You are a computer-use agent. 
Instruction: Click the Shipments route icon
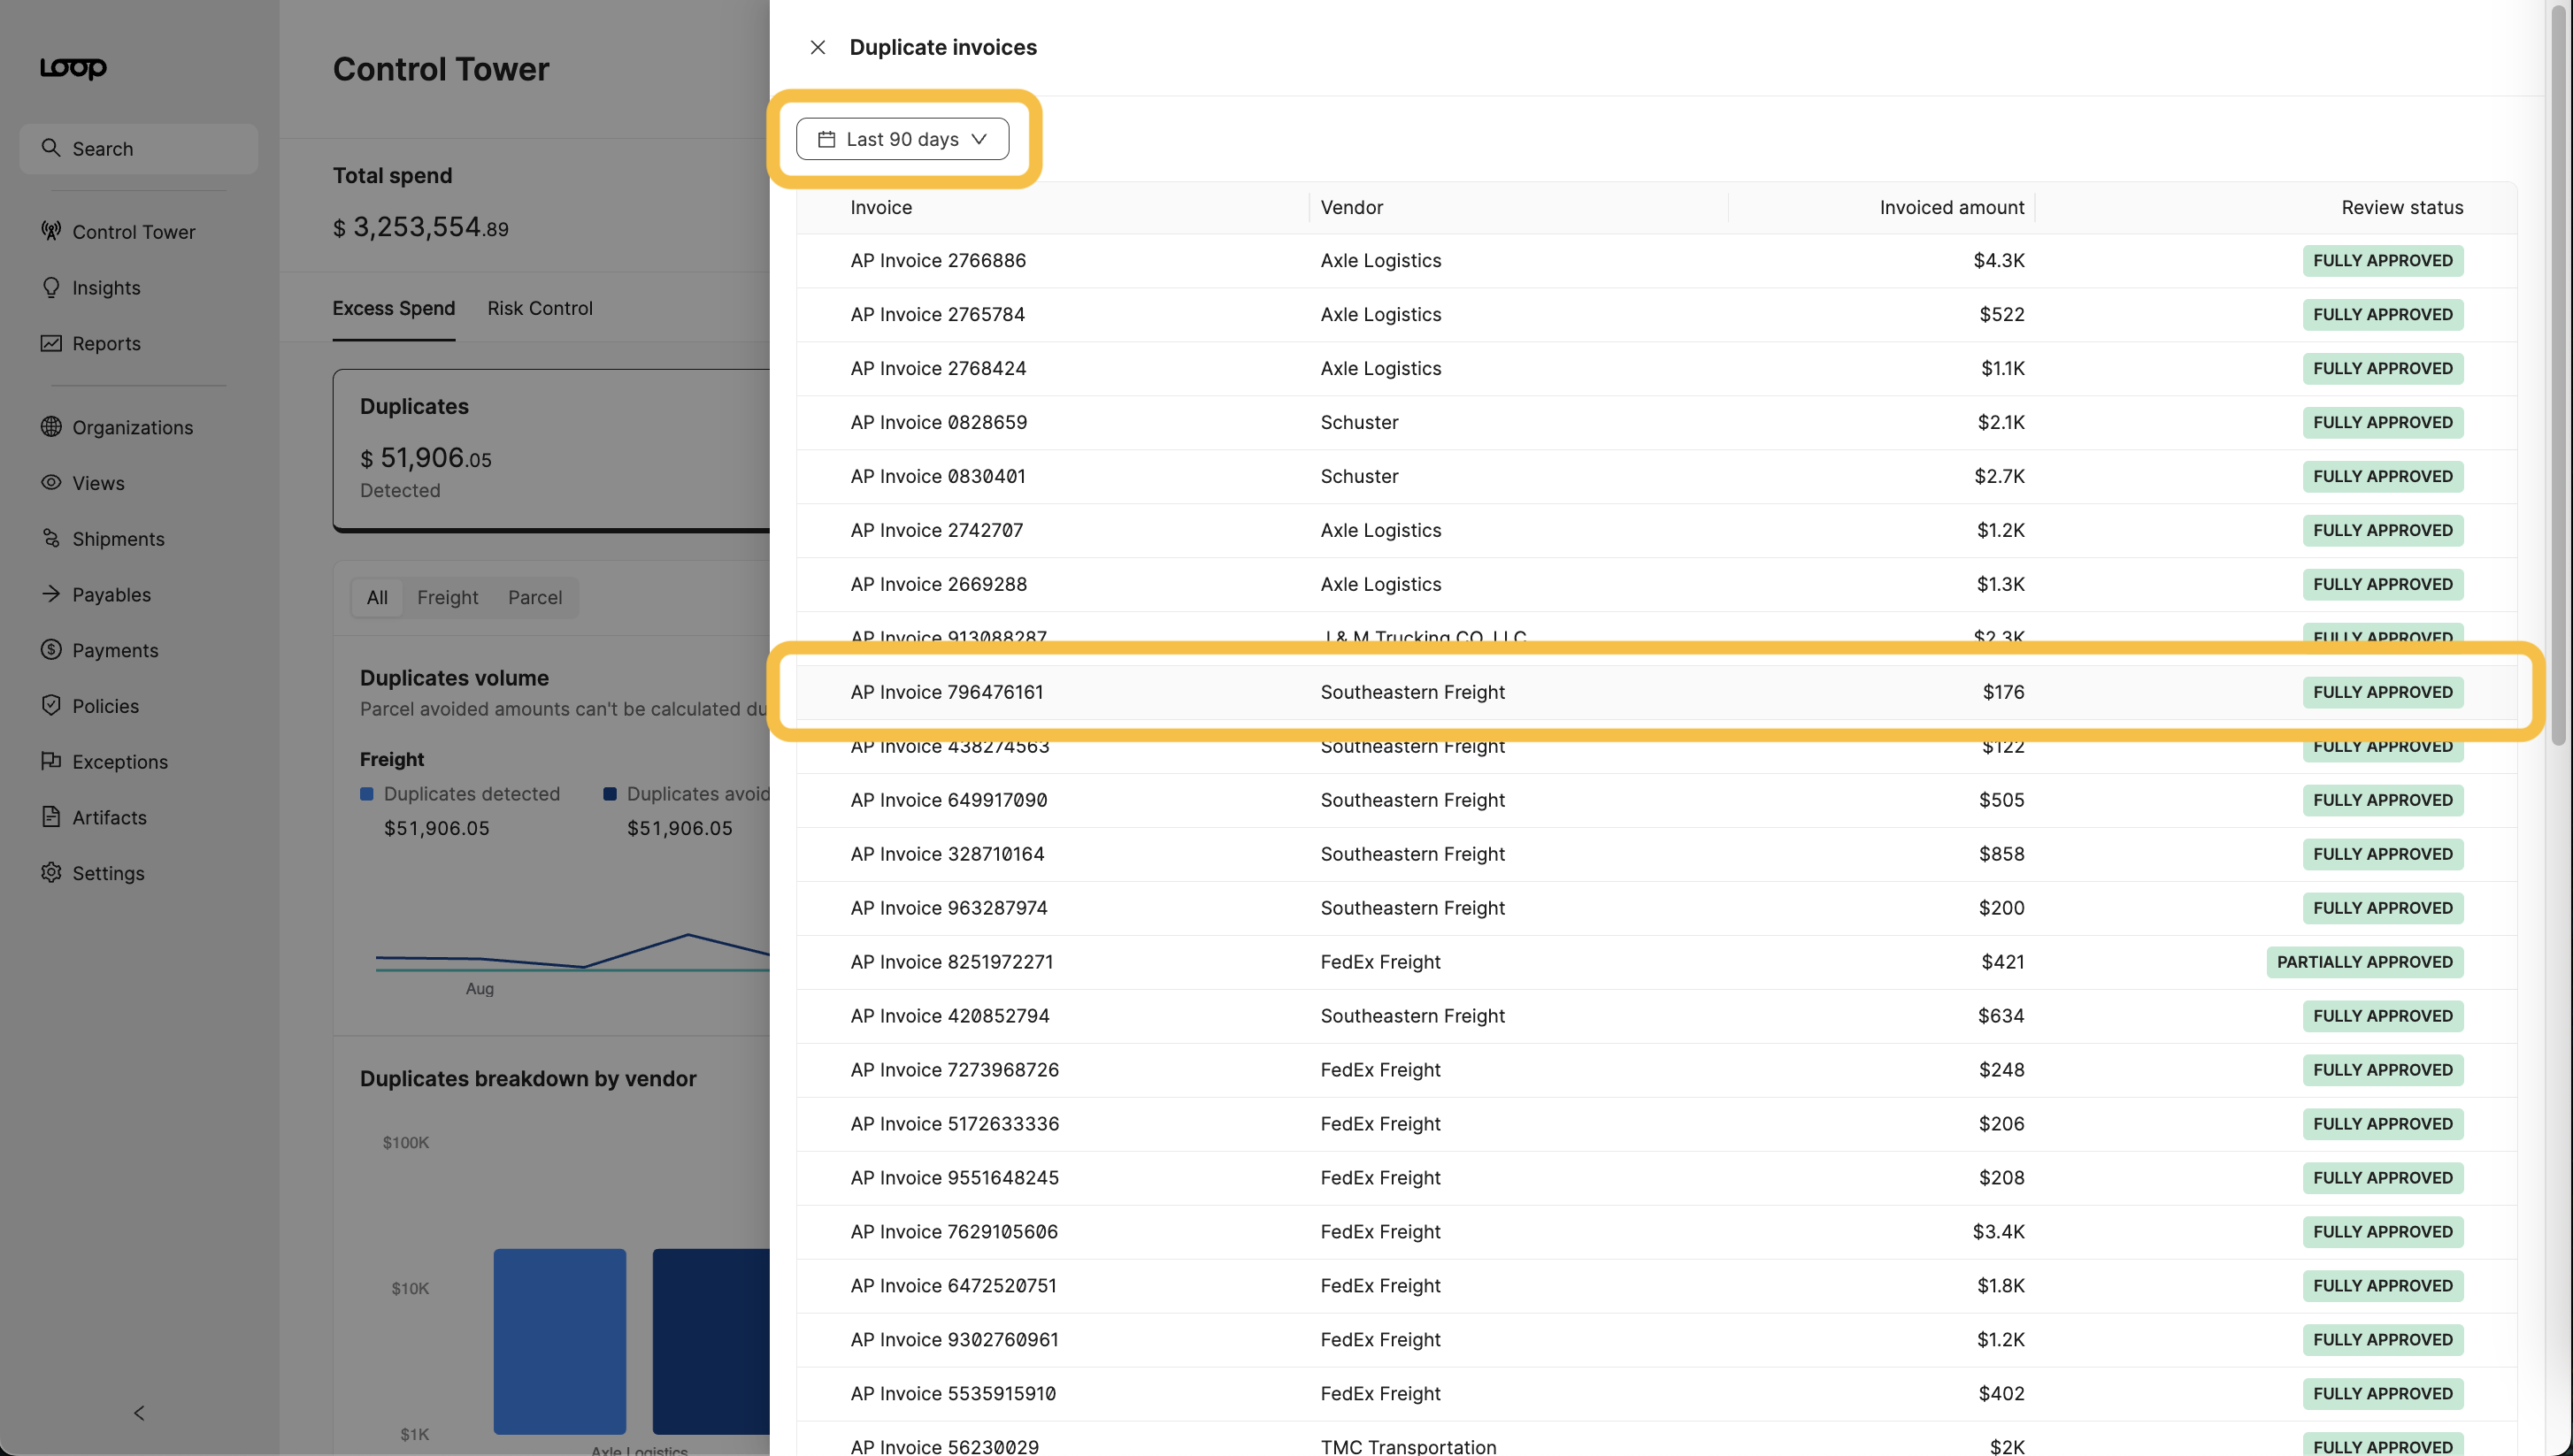tap(51, 538)
